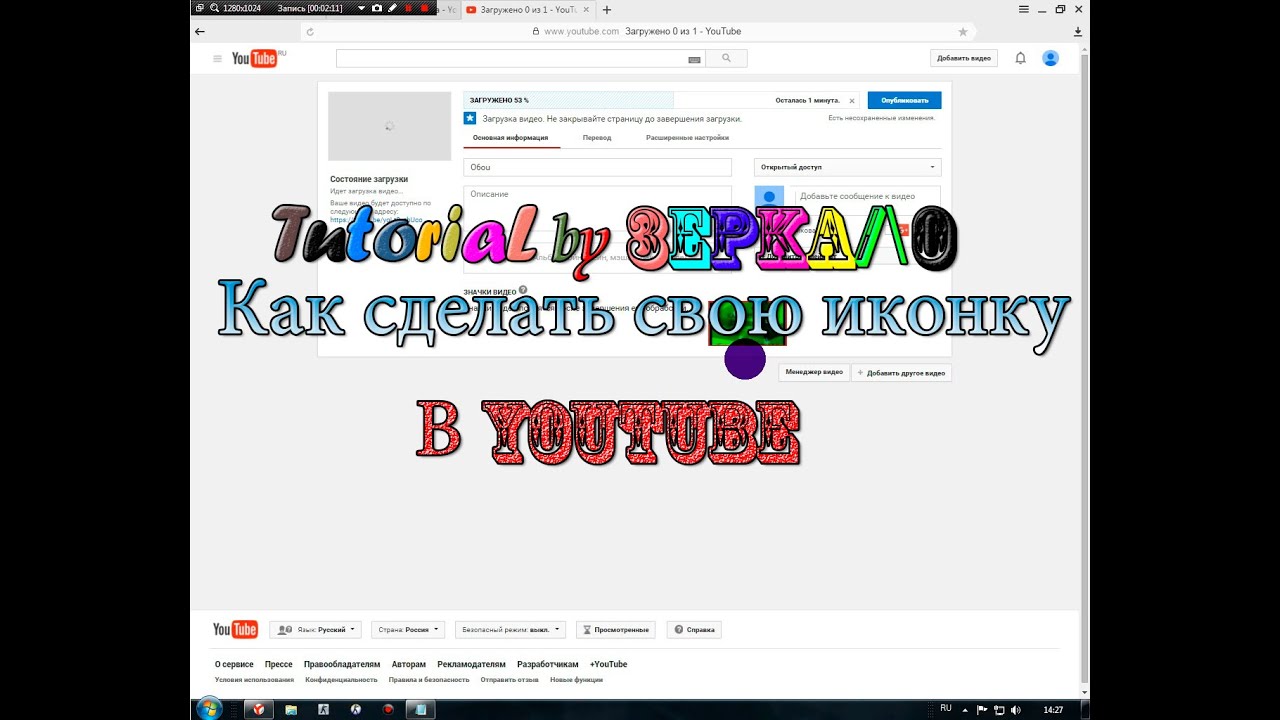Click the upload progress bar Загружено 53 %
Screen dimensions: 1280x720
661,100
